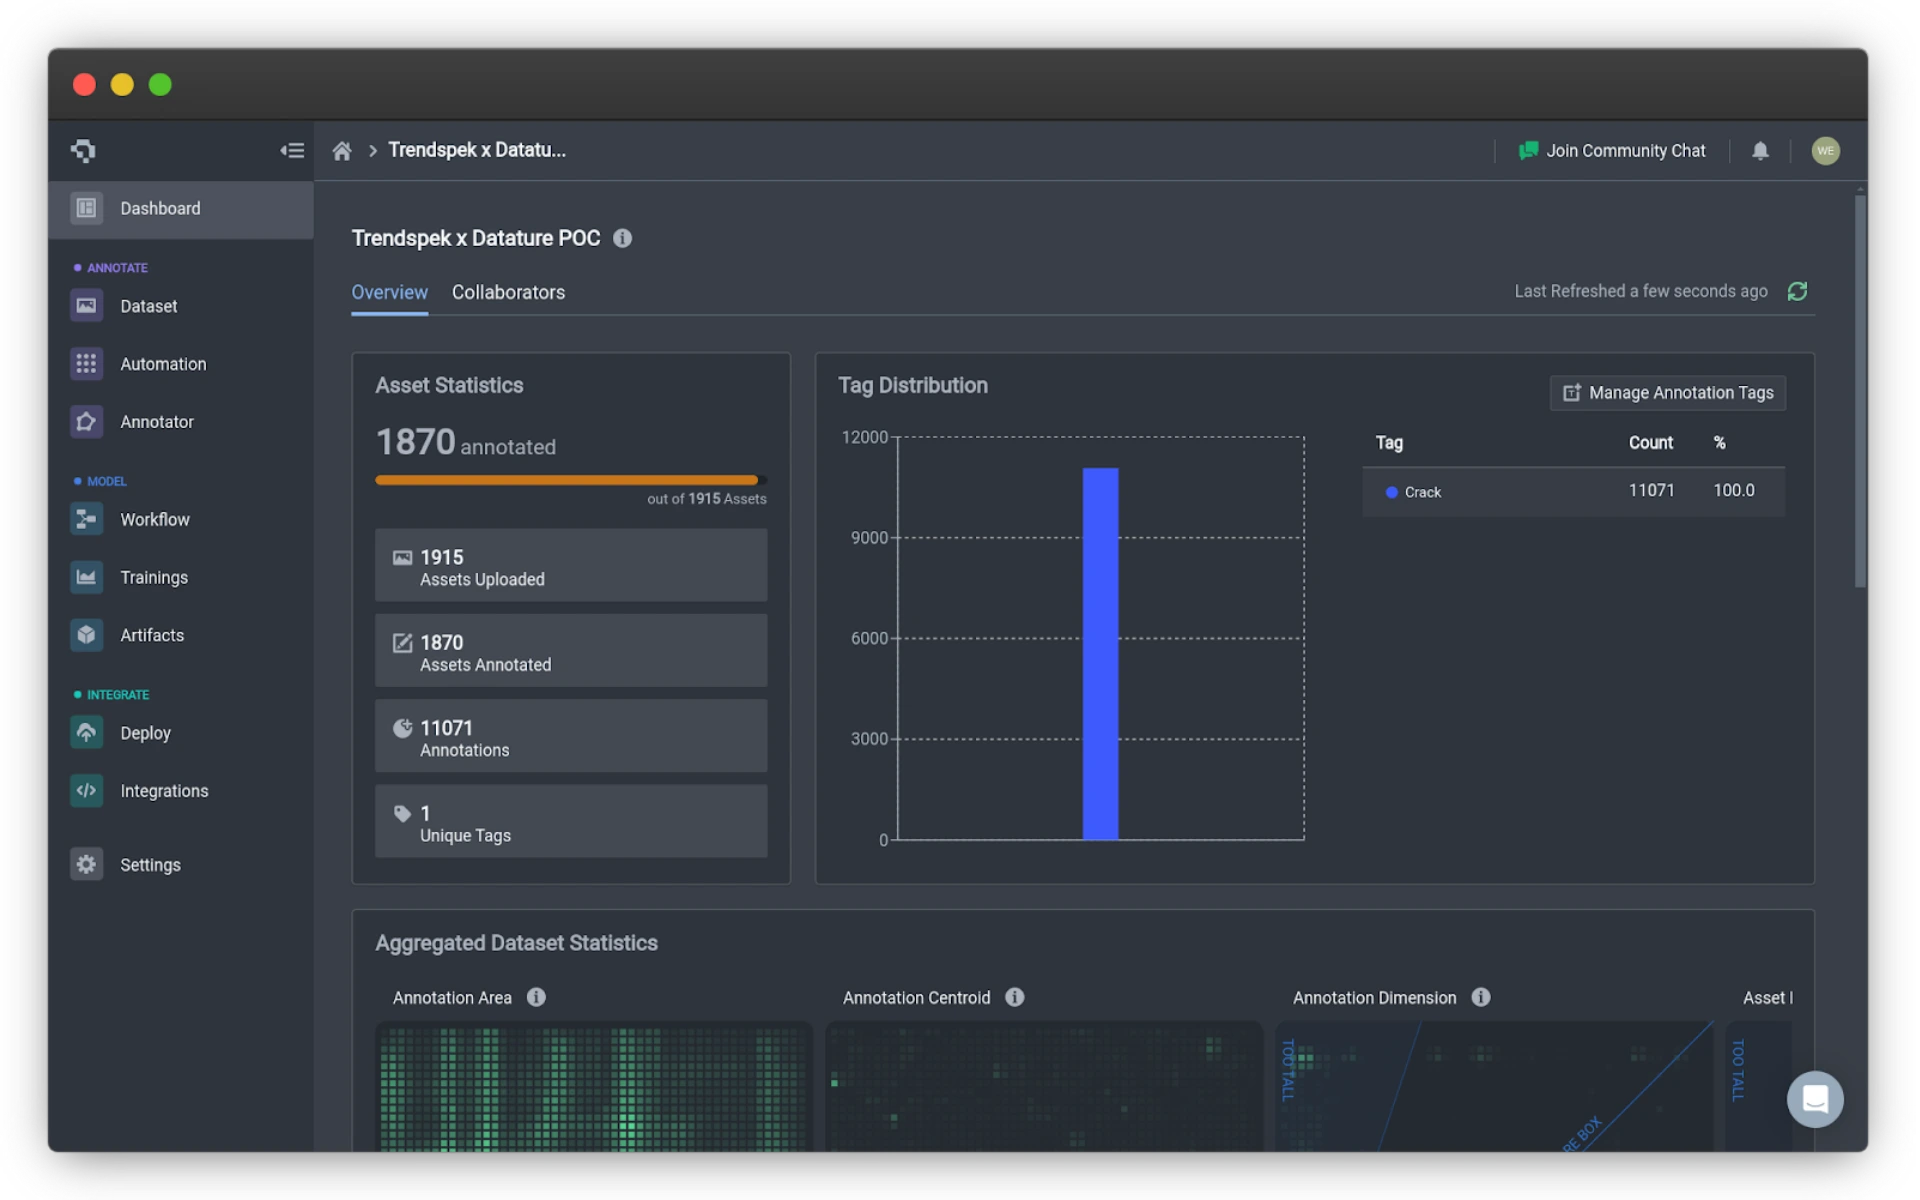
Task: Select the Overview tab
Action: coord(389,292)
